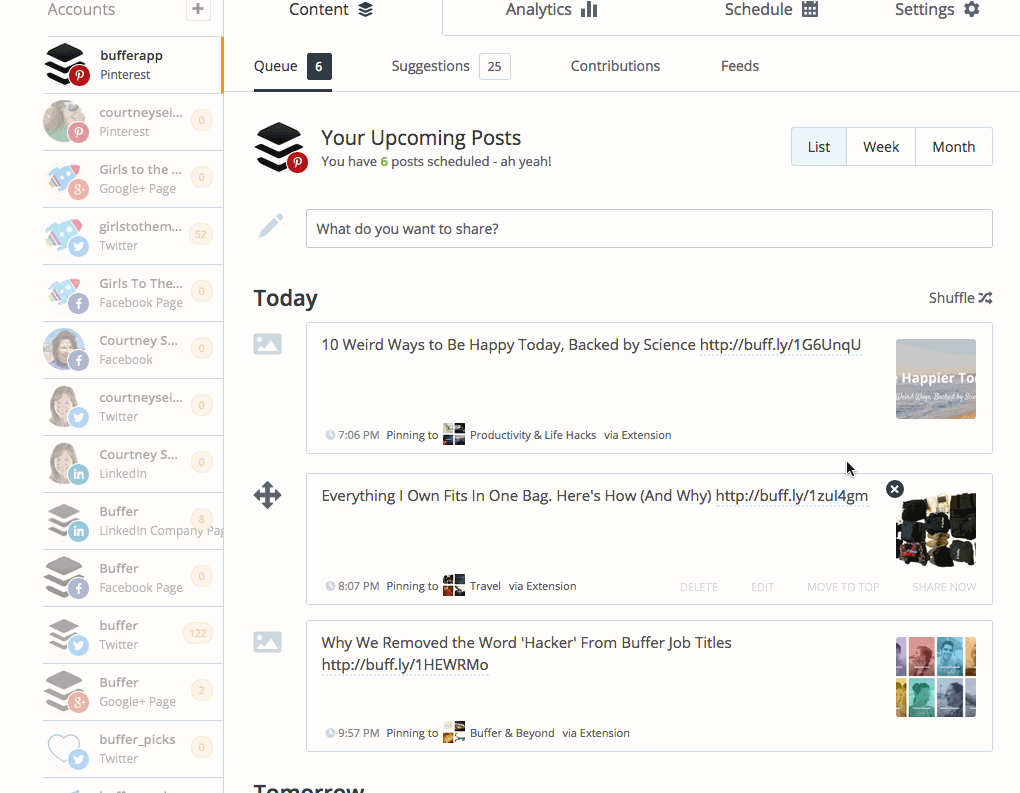This screenshot has width=1020, height=793.
Task: Select Buffer Facebook Page account
Action: [x=133, y=578]
